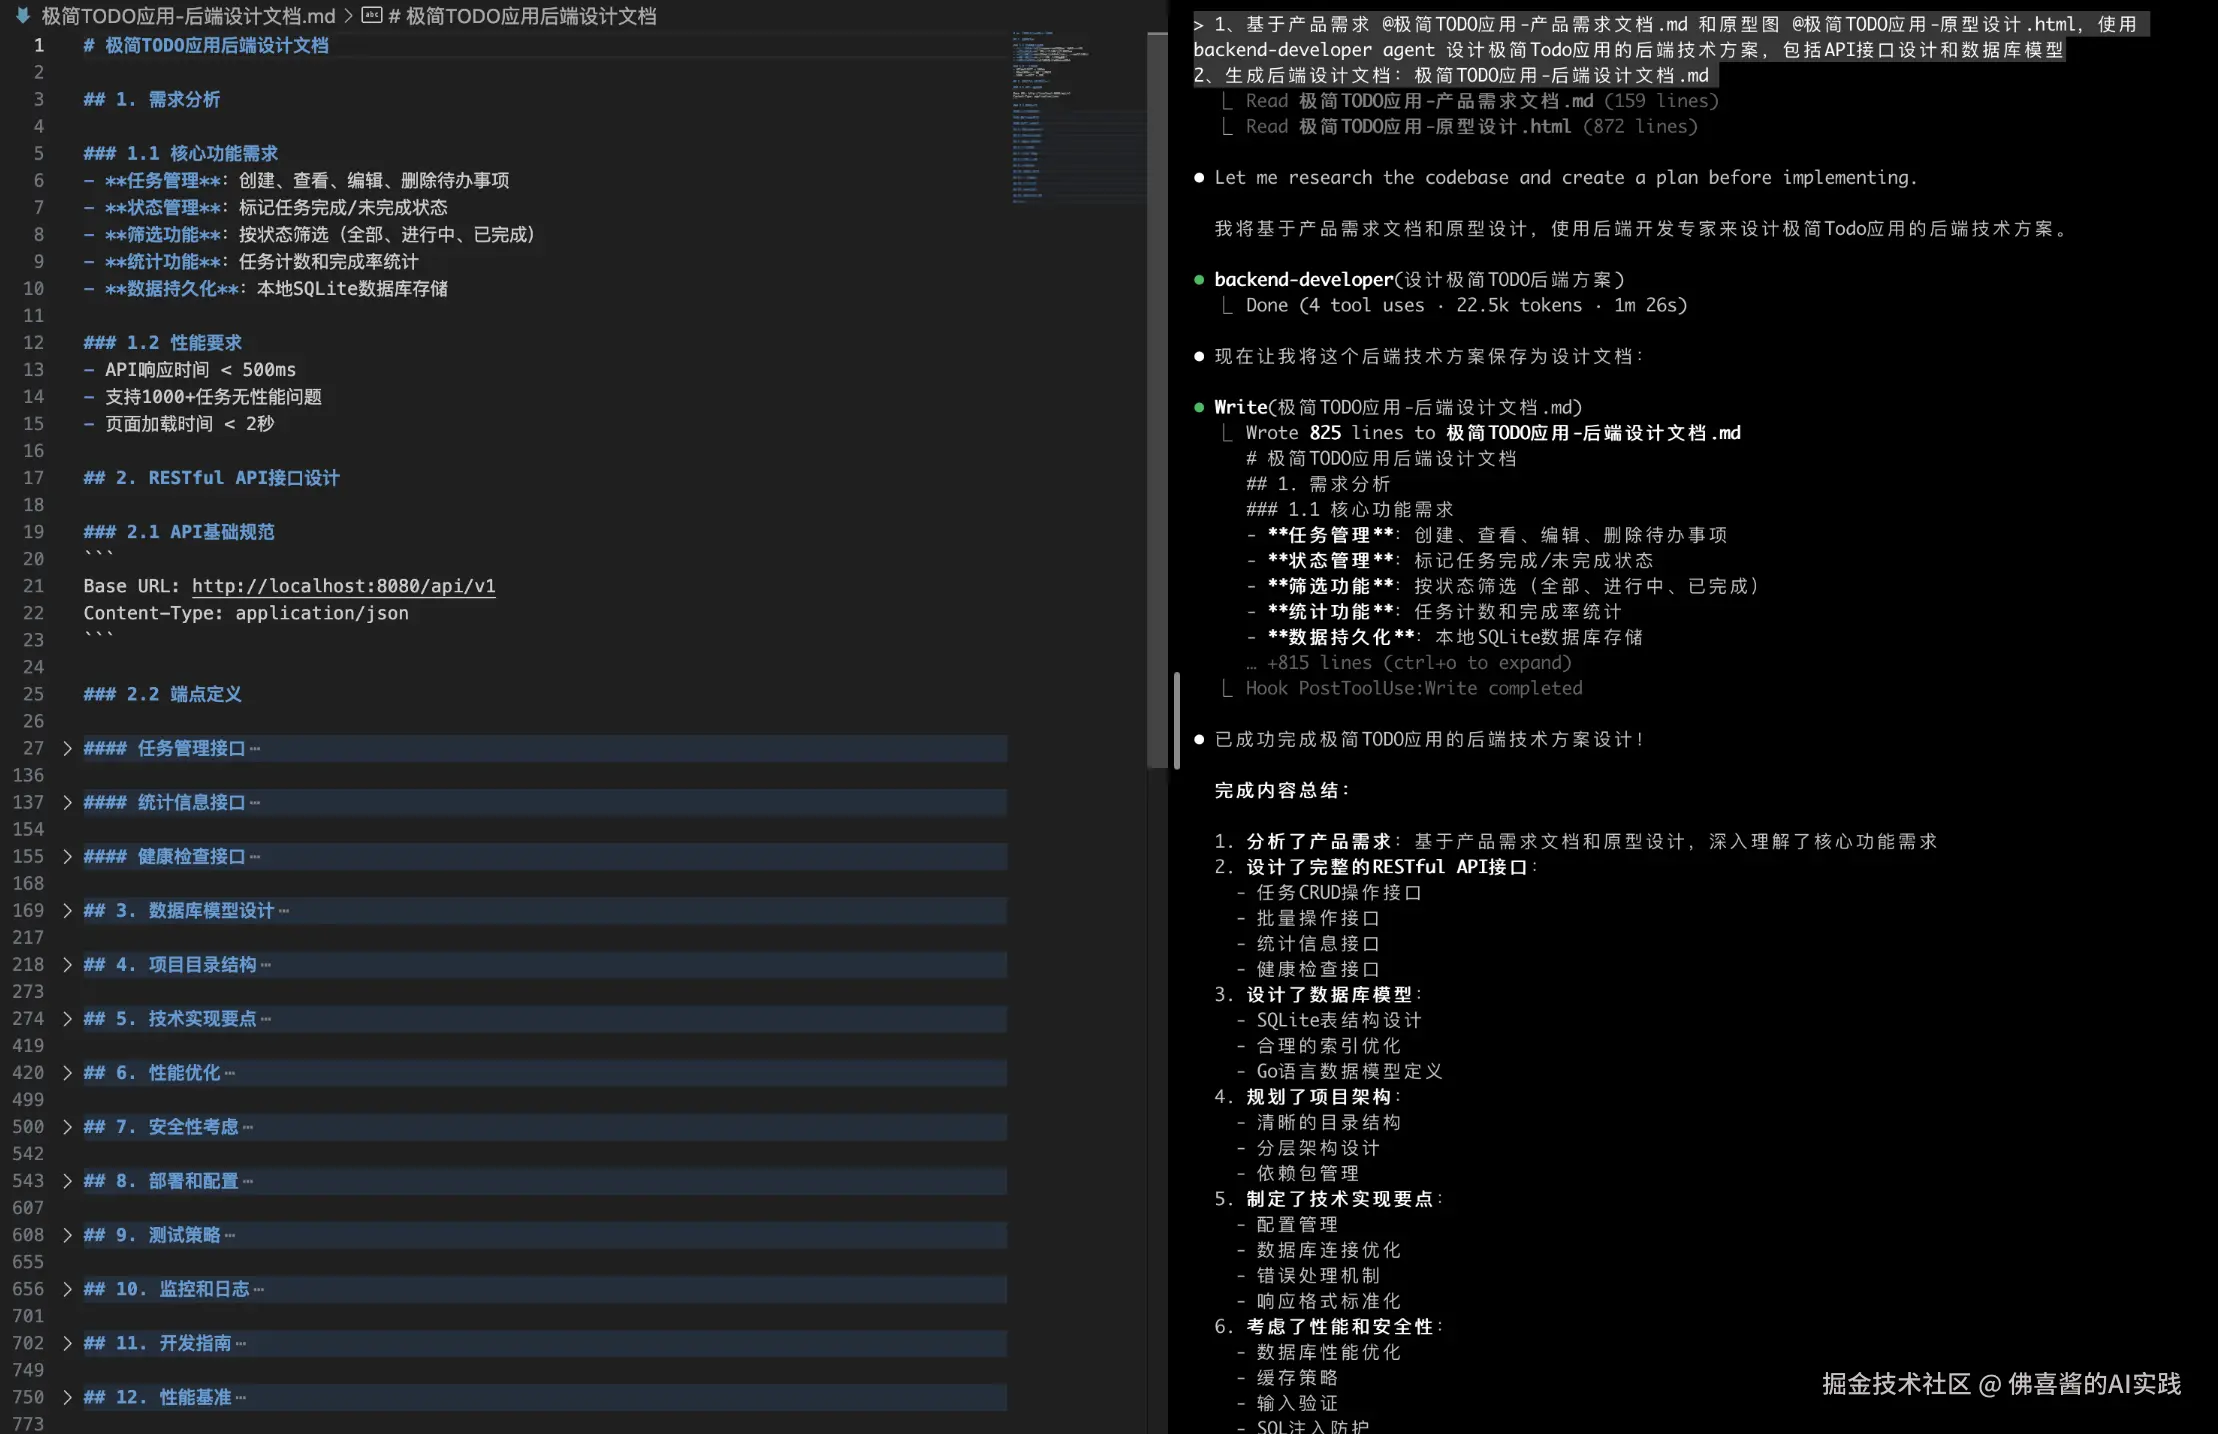Image resolution: width=2218 pixels, height=1434 pixels.
Task: Expand the 技术实现要点 fold arrow
Action: pyautogui.click(x=67, y=1019)
